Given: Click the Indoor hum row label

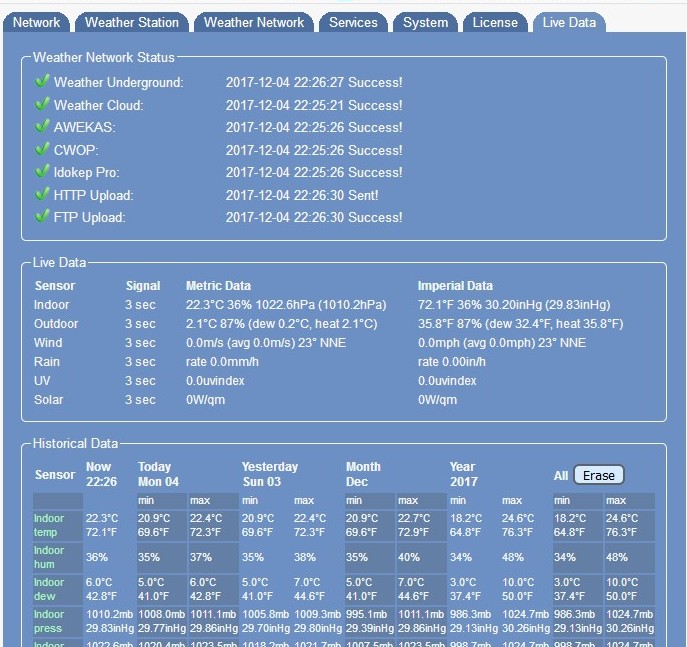Looking at the screenshot, I should pos(49,557).
